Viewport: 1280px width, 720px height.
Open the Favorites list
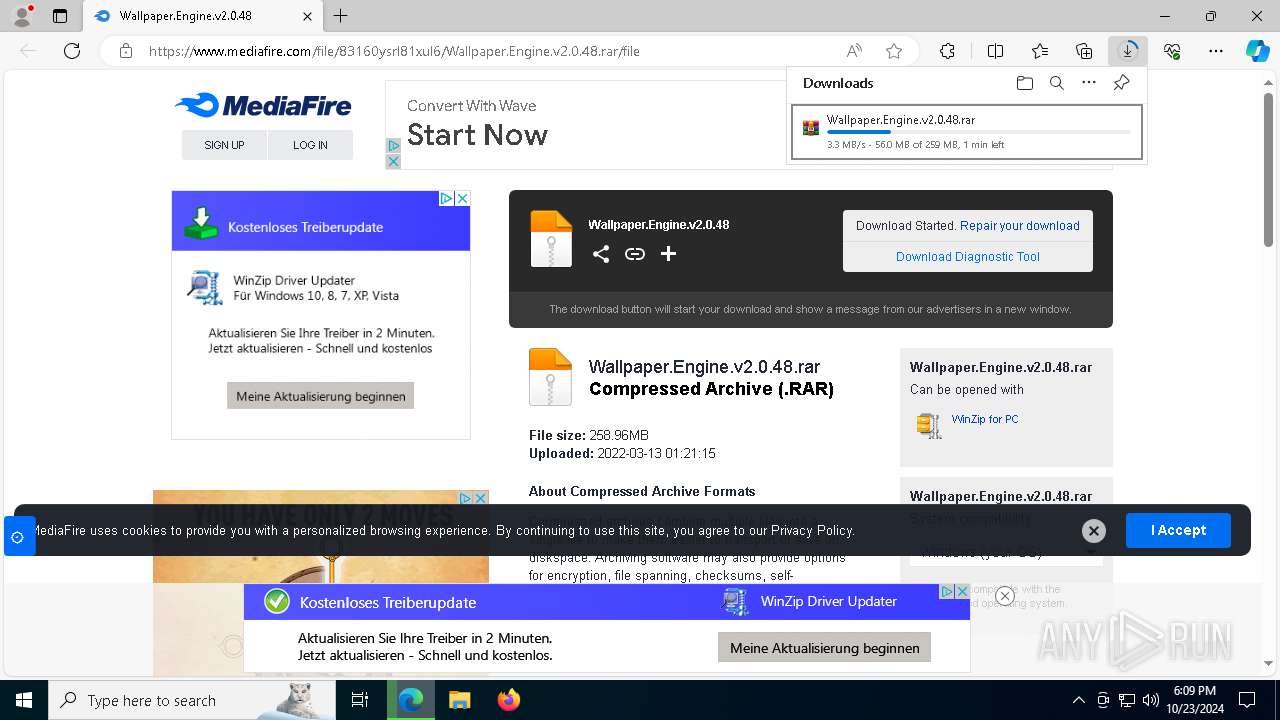point(1040,51)
